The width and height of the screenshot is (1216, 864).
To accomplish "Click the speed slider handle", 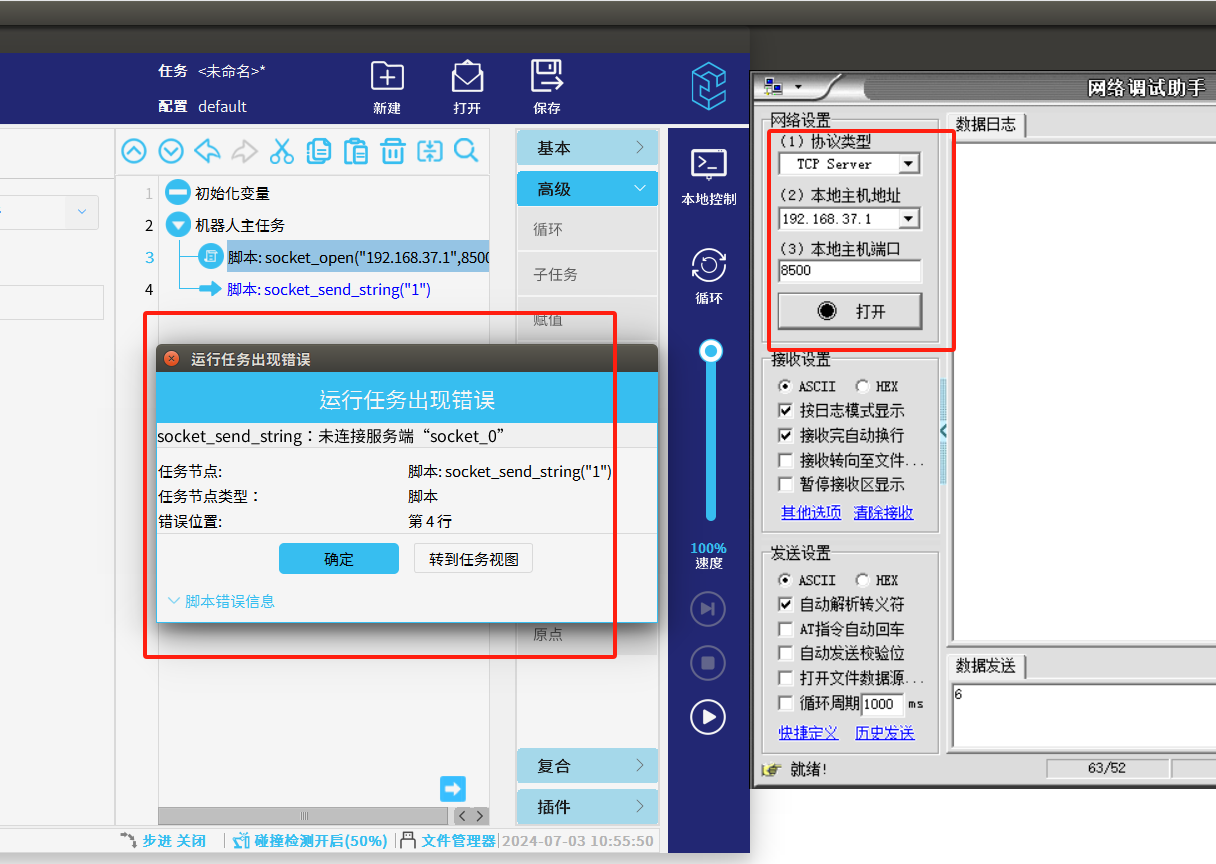I will (711, 351).
